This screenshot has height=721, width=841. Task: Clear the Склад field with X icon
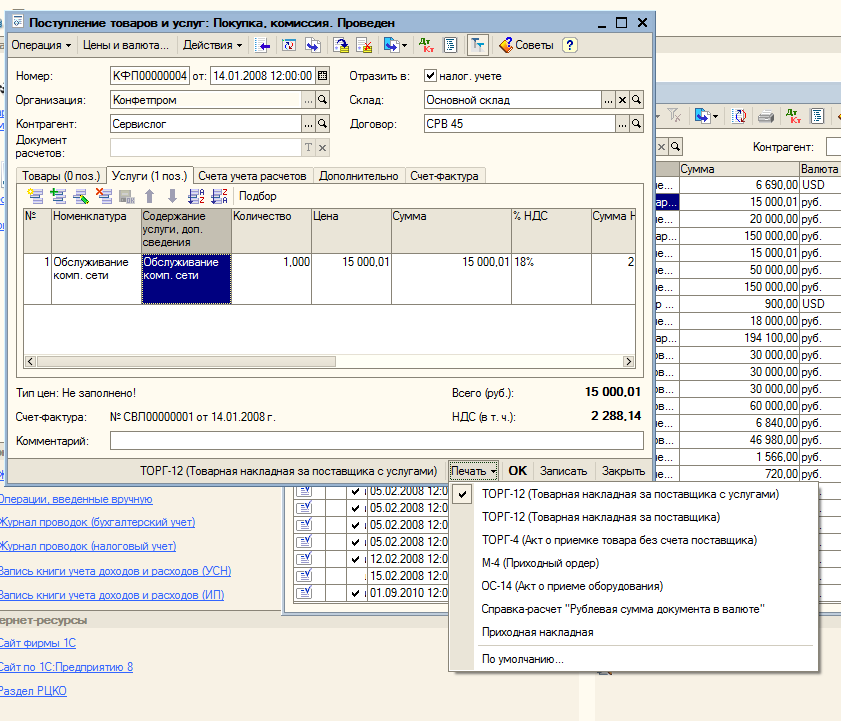coord(622,100)
